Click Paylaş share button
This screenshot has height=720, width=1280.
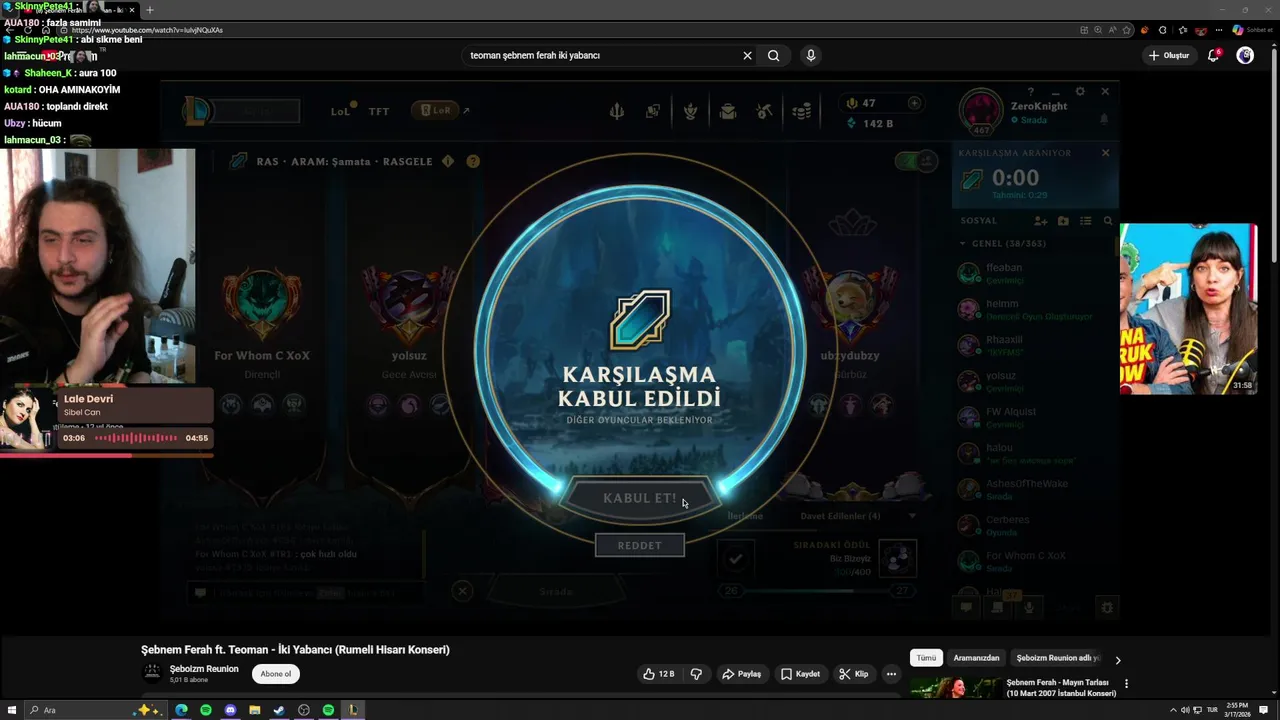coord(742,674)
